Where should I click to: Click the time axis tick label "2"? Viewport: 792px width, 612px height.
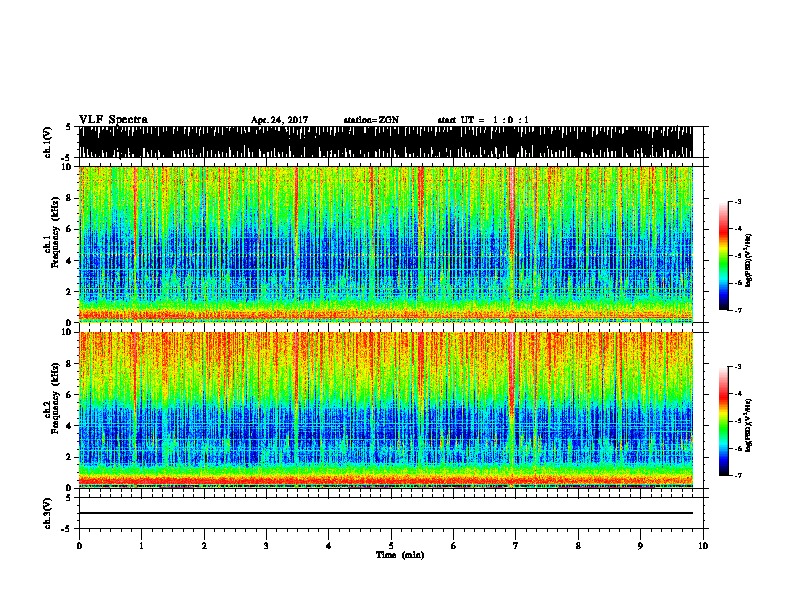(204, 546)
